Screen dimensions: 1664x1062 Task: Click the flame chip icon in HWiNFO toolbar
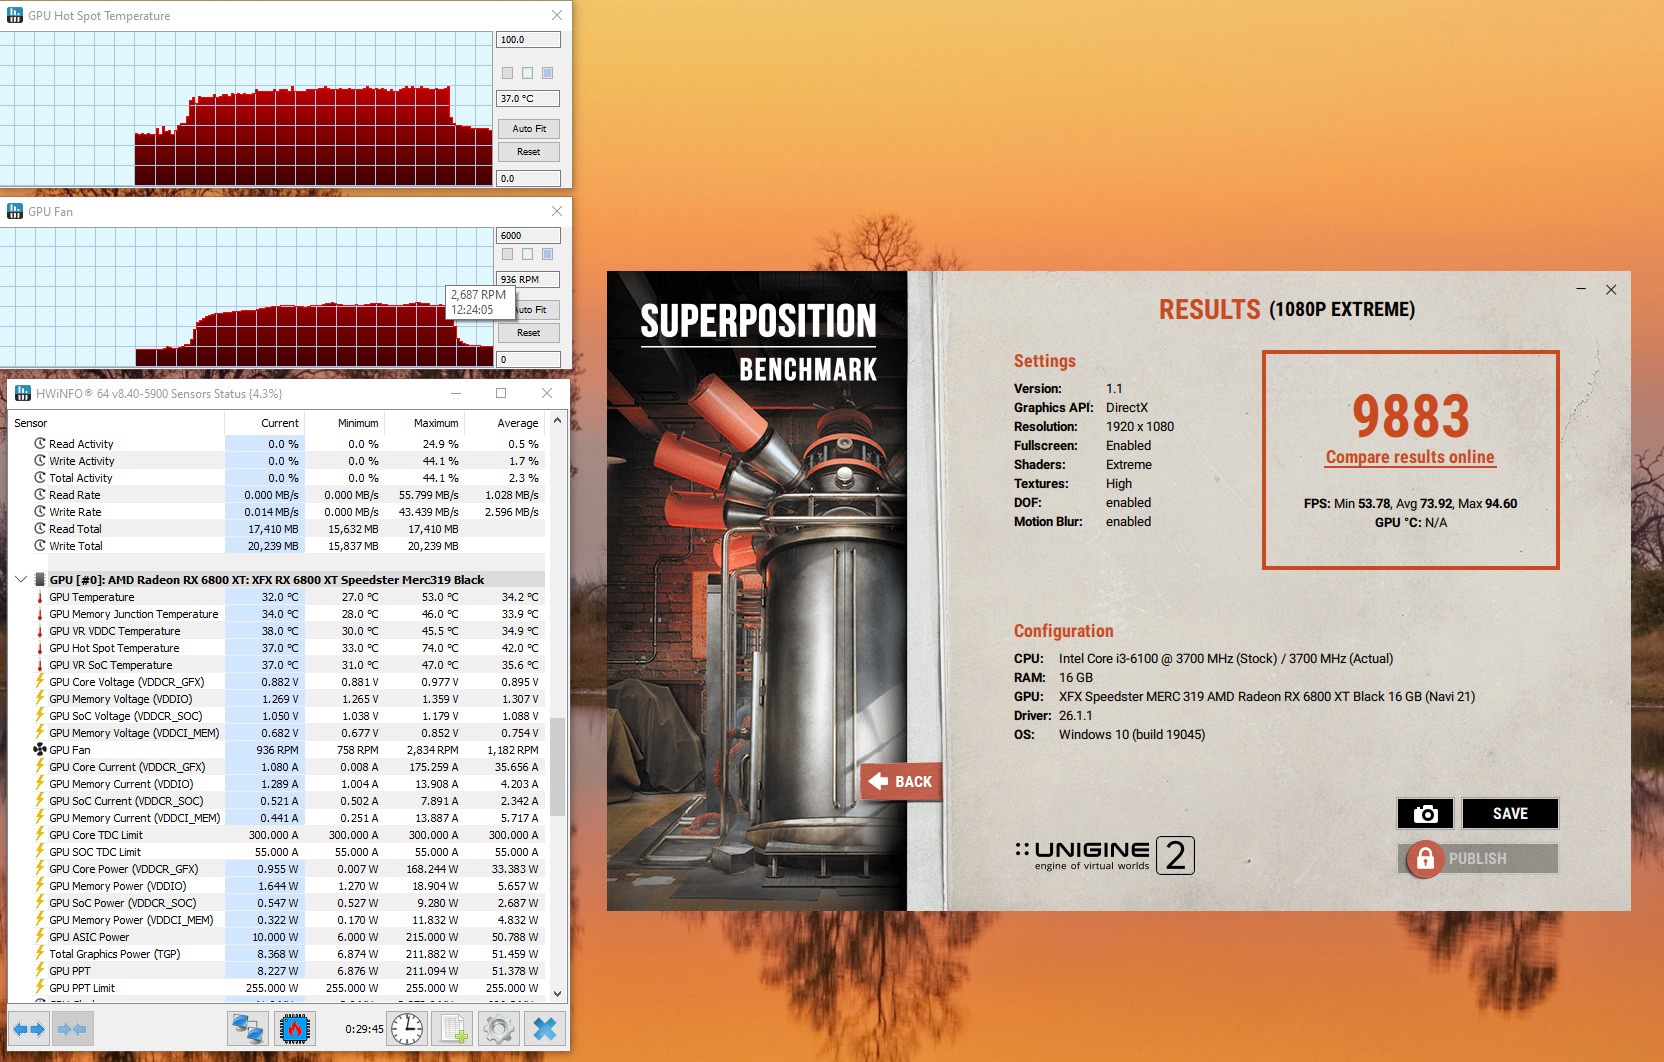pos(295,1028)
